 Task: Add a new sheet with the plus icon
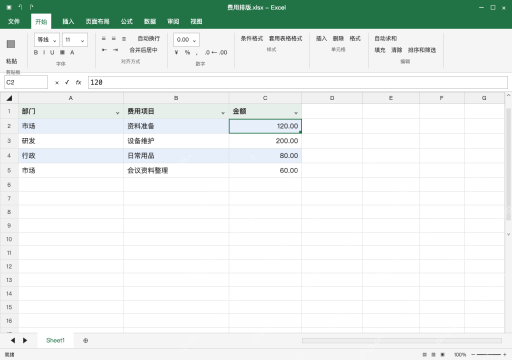coord(86,341)
